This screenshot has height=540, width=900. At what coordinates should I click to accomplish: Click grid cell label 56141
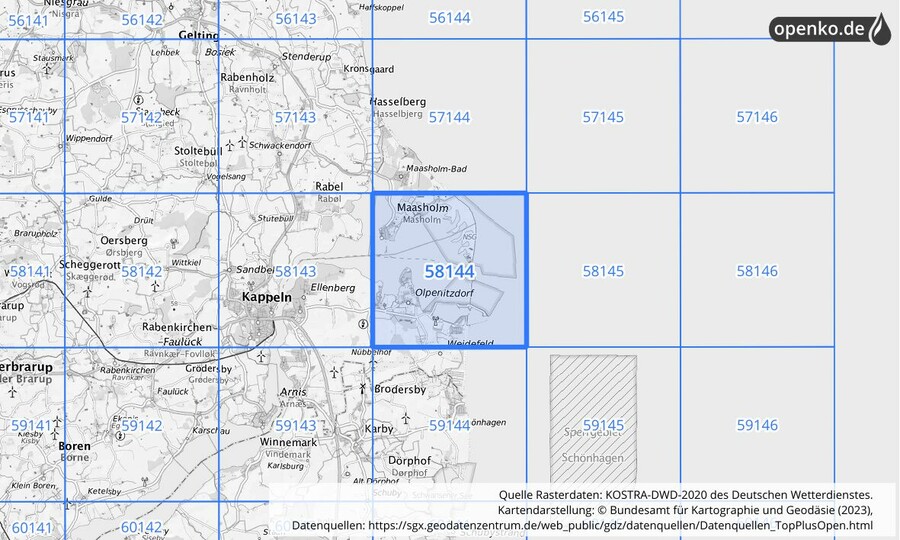(28, 21)
